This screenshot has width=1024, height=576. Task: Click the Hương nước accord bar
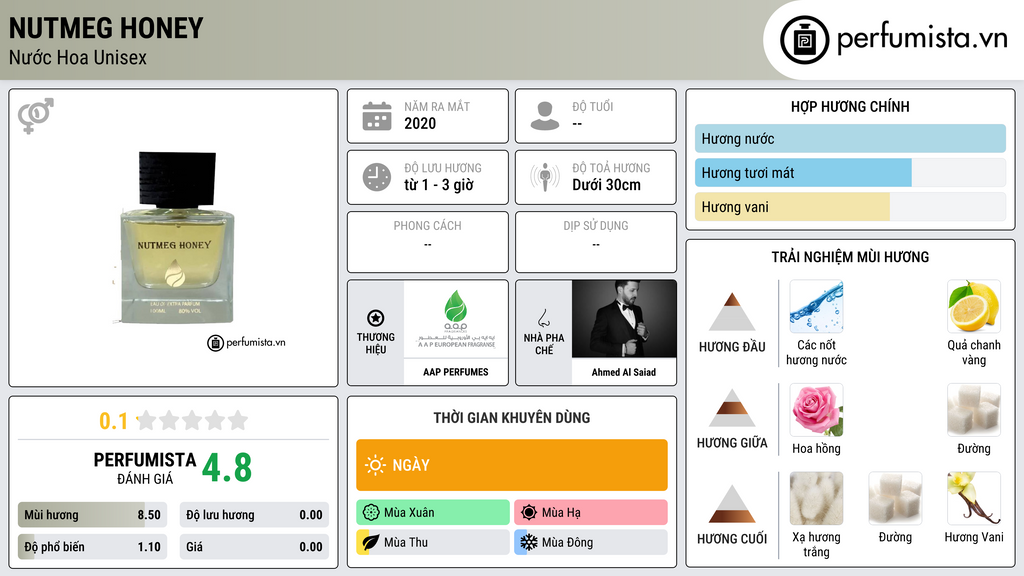(850, 138)
